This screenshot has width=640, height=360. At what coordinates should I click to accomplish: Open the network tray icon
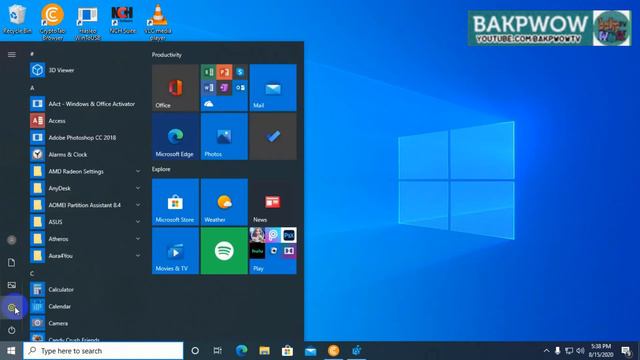[x=569, y=351]
